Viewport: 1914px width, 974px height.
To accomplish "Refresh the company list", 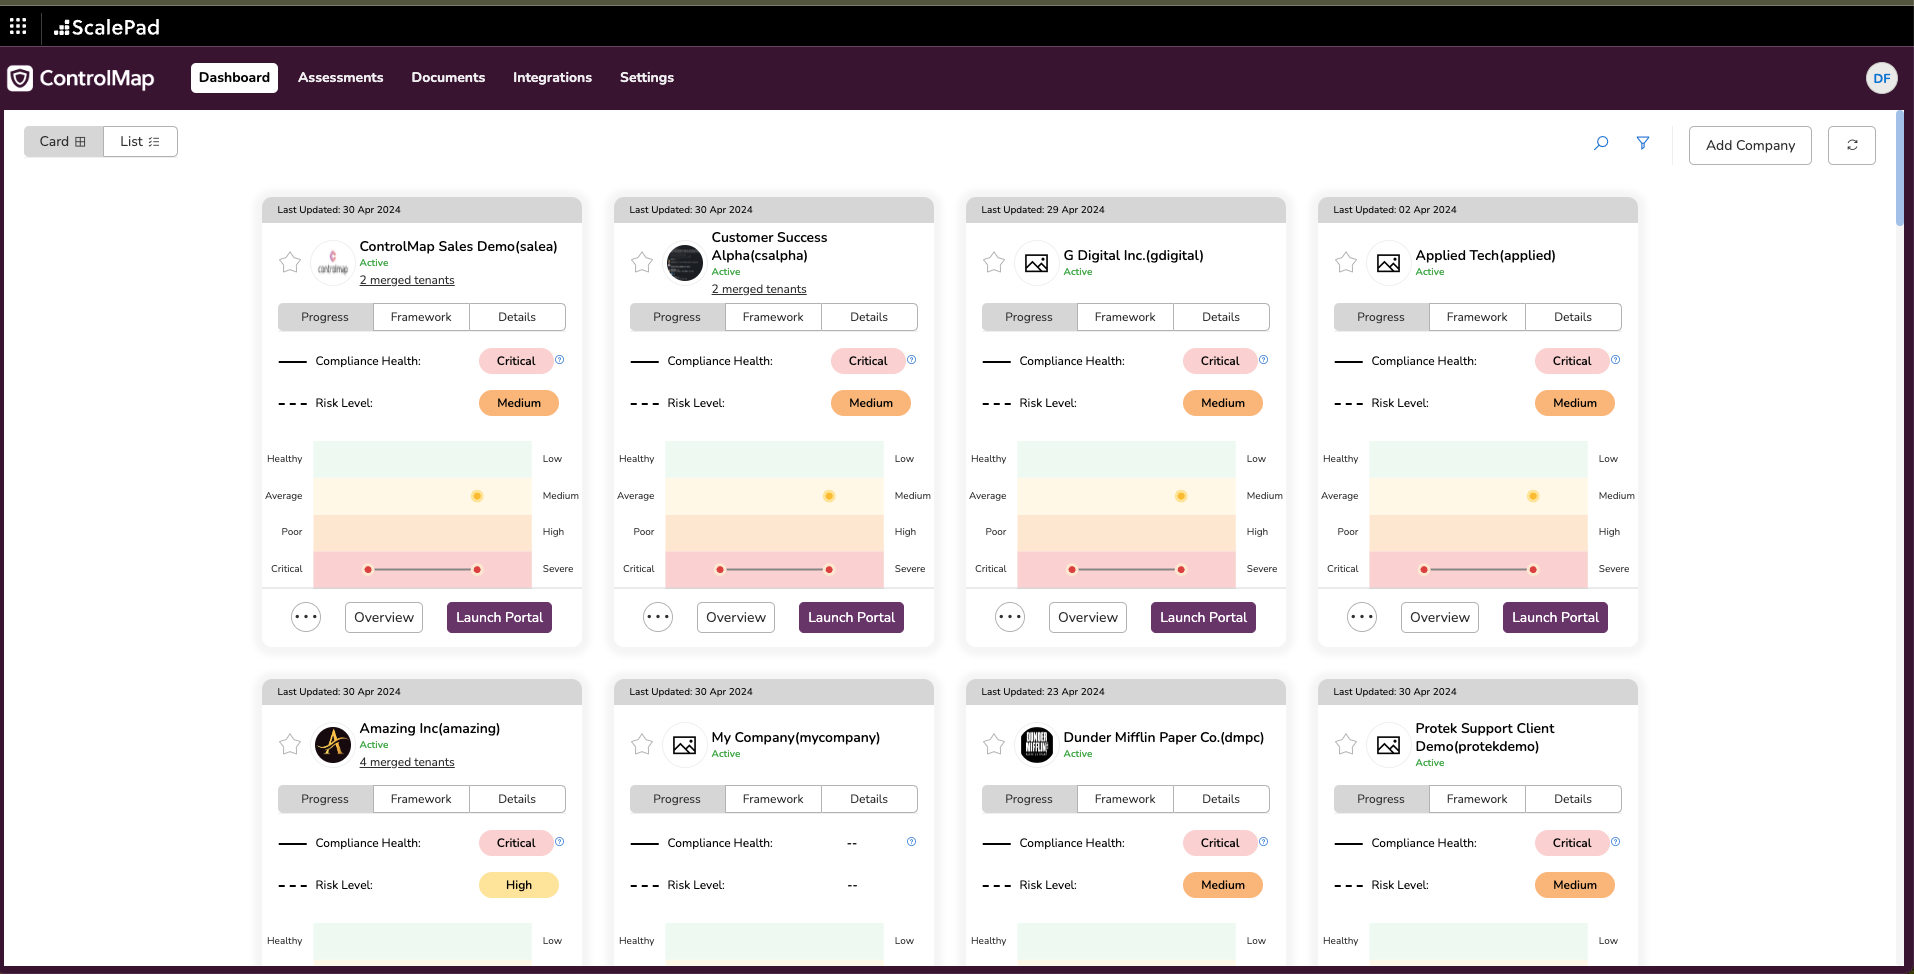I will (1852, 145).
